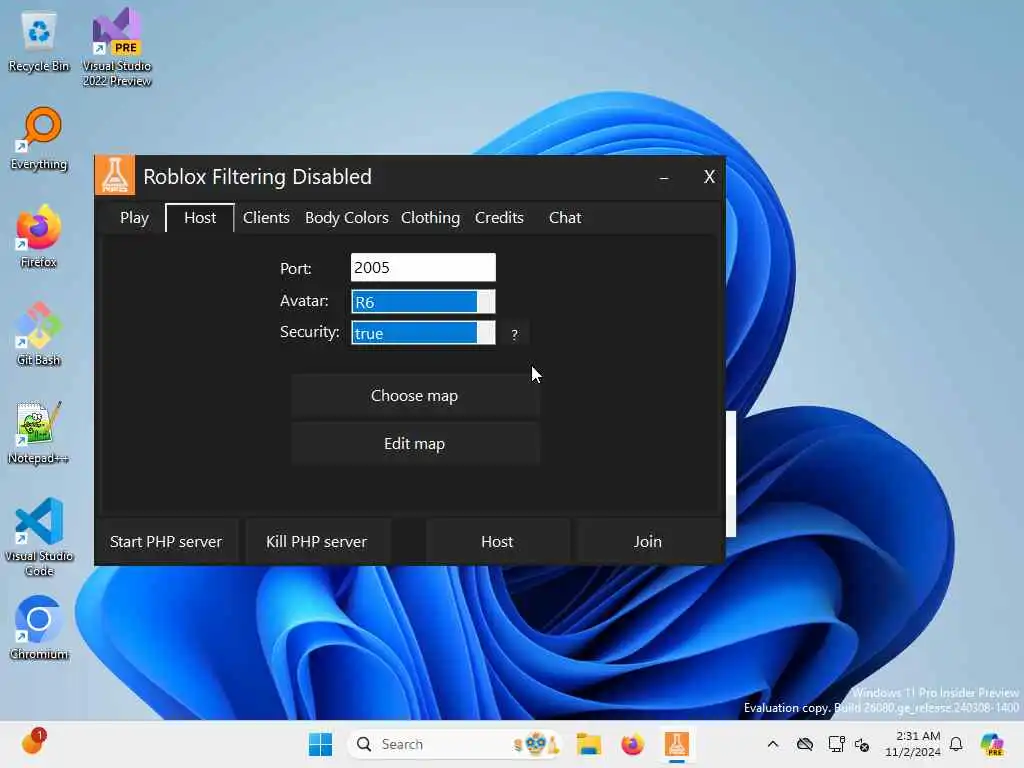The image size is (1024, 768).
Task: Kill the PHP server
Action: point(317,541)
